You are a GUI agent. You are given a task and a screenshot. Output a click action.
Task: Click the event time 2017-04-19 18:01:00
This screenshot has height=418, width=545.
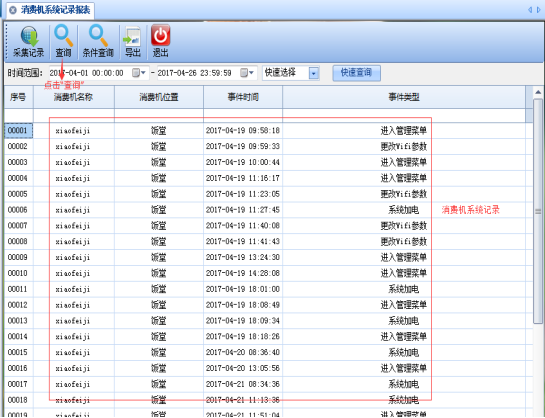(243, 289)
